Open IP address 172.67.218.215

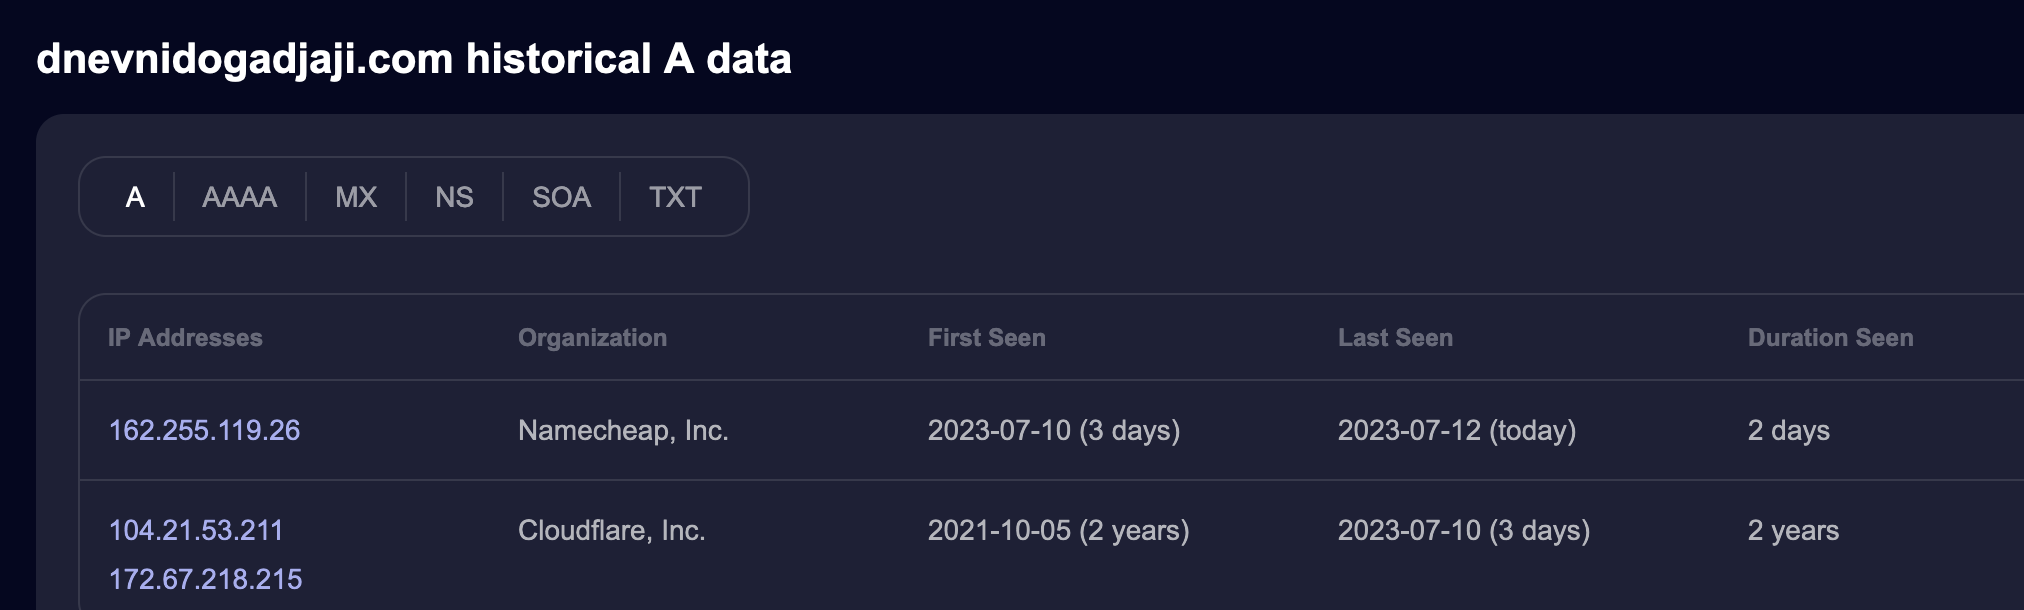tap(205, 579)
